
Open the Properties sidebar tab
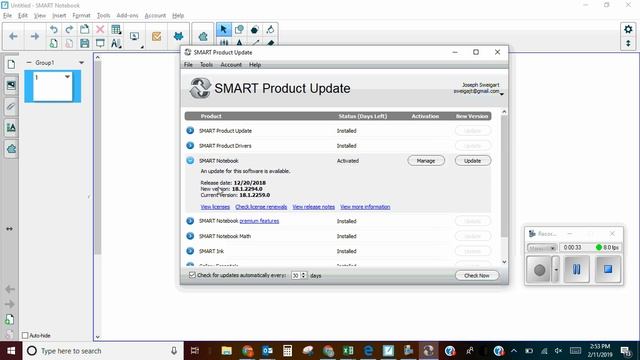click(x=11, y=128)
